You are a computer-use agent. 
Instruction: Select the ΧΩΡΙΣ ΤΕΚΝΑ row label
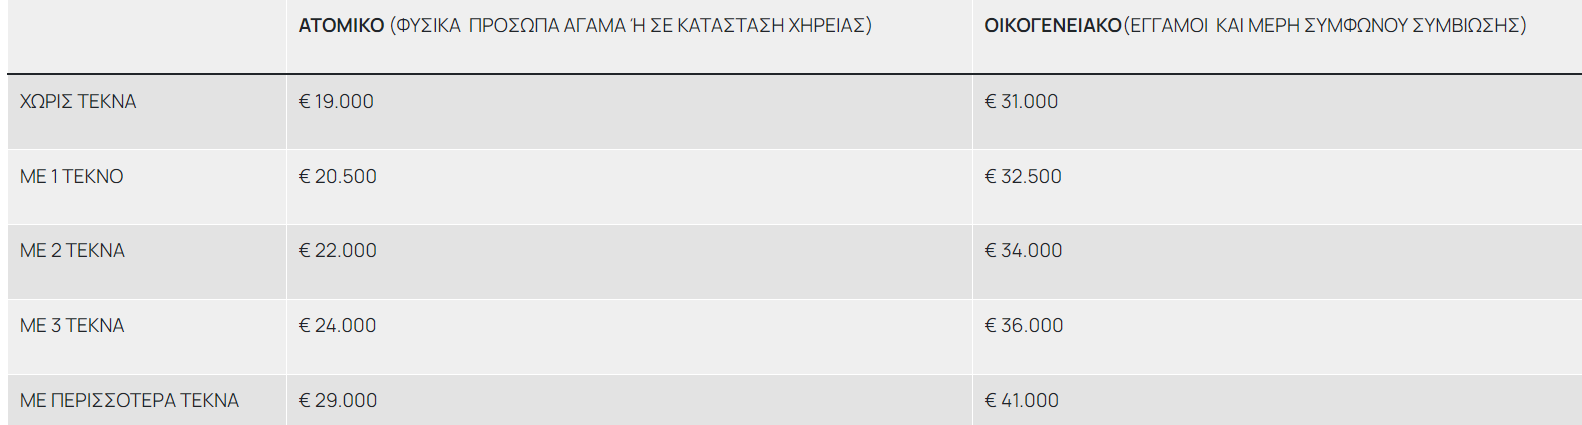click(x=78, y=102)
